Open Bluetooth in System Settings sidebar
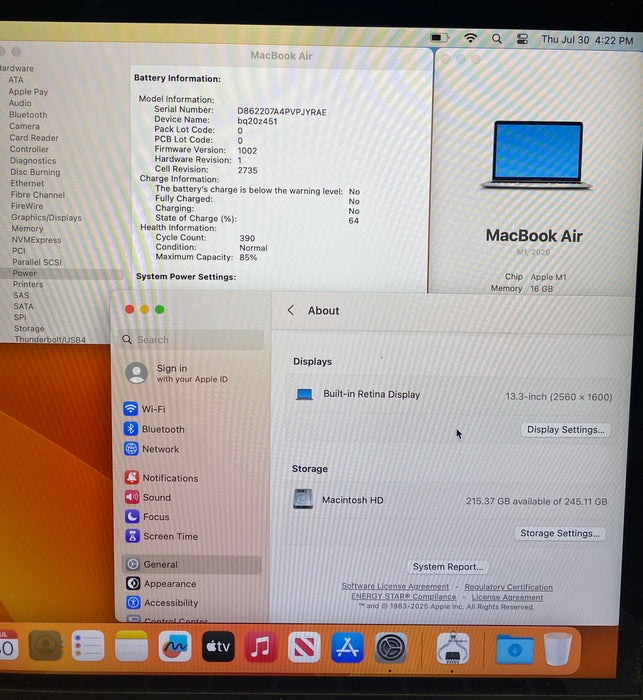 point(154,429)
